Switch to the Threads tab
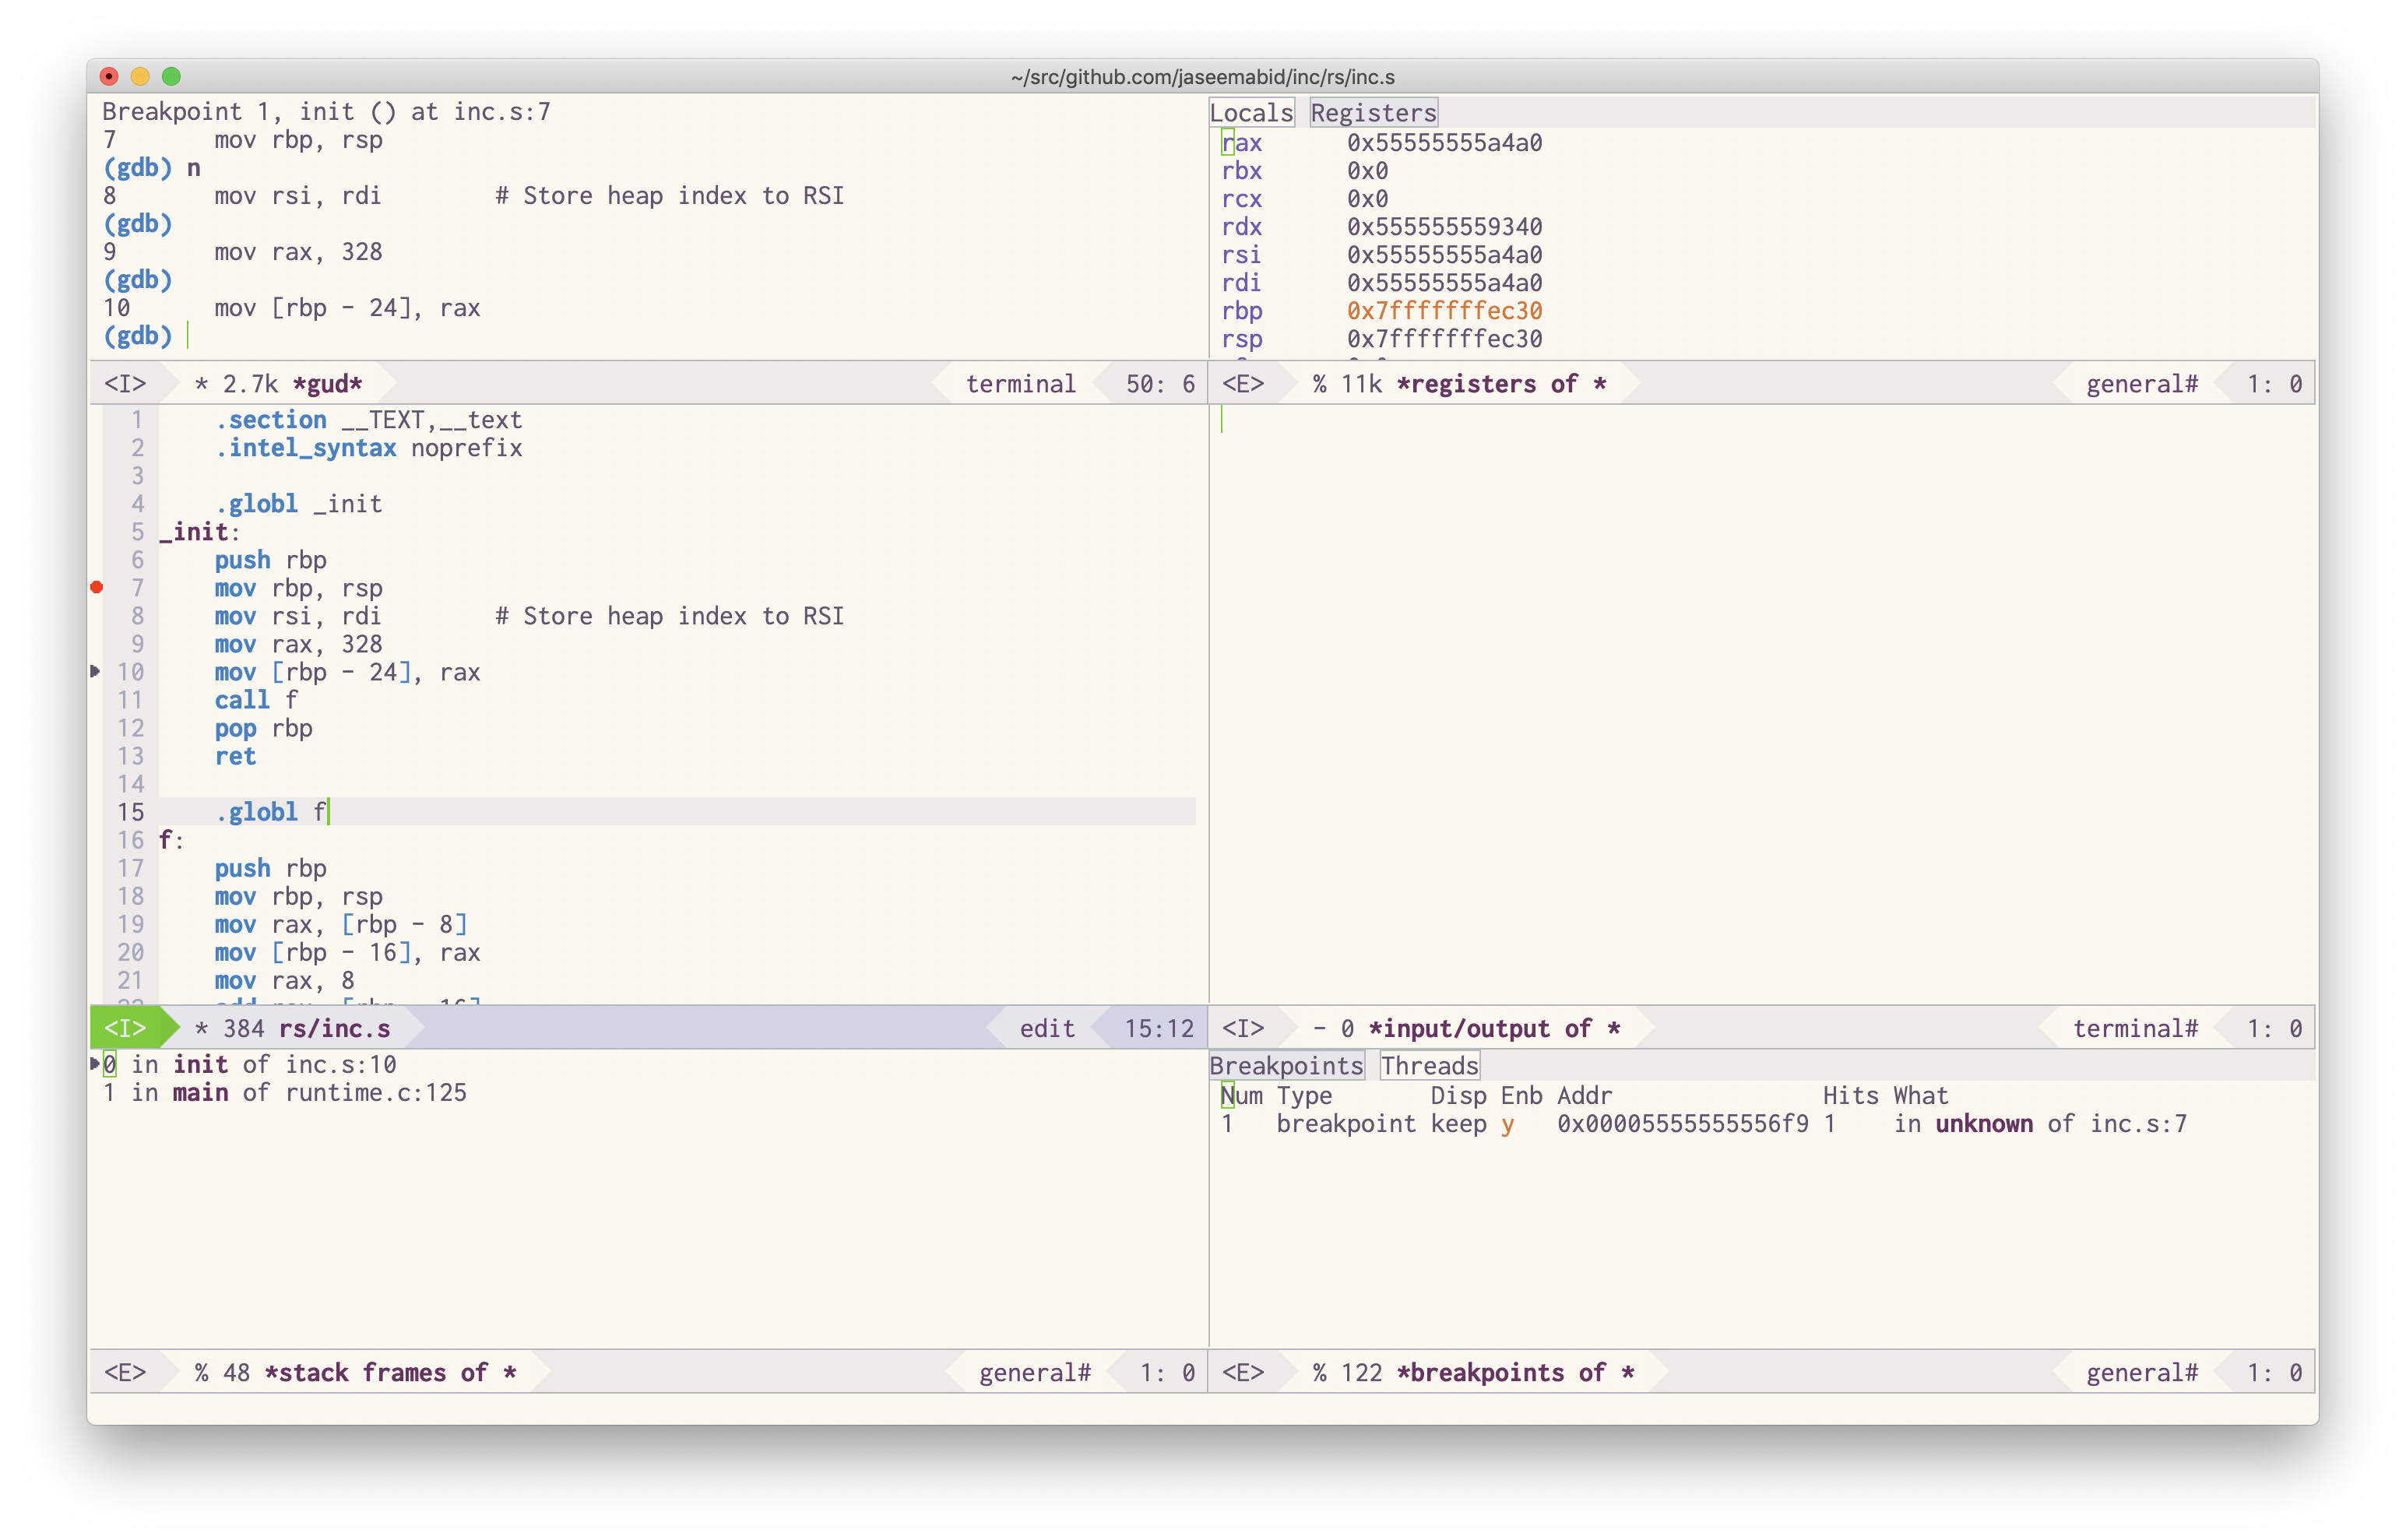This screenshot has height=1540, width=2406. pyautogui.click(x=1429, y=1066)
